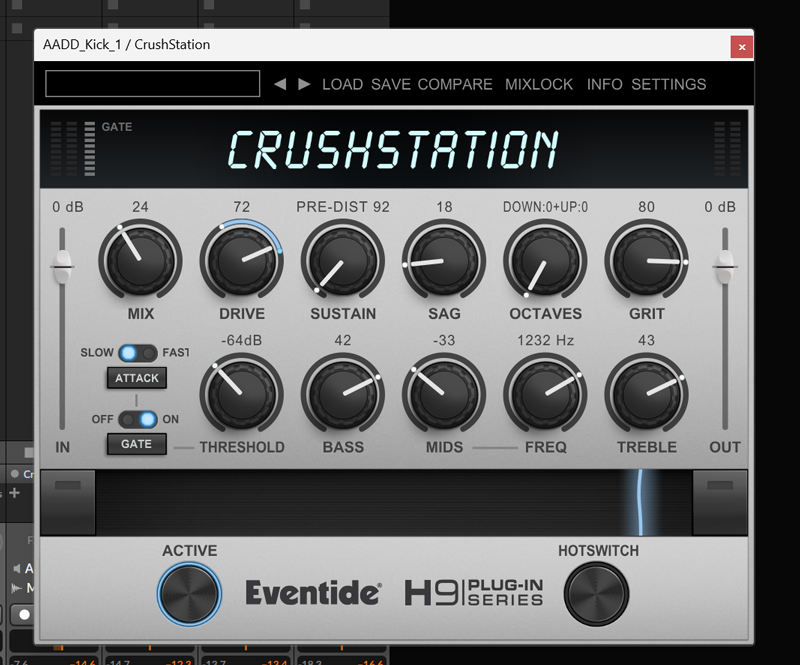Click the CRUSHSTATION preset display

pos(393,149)
